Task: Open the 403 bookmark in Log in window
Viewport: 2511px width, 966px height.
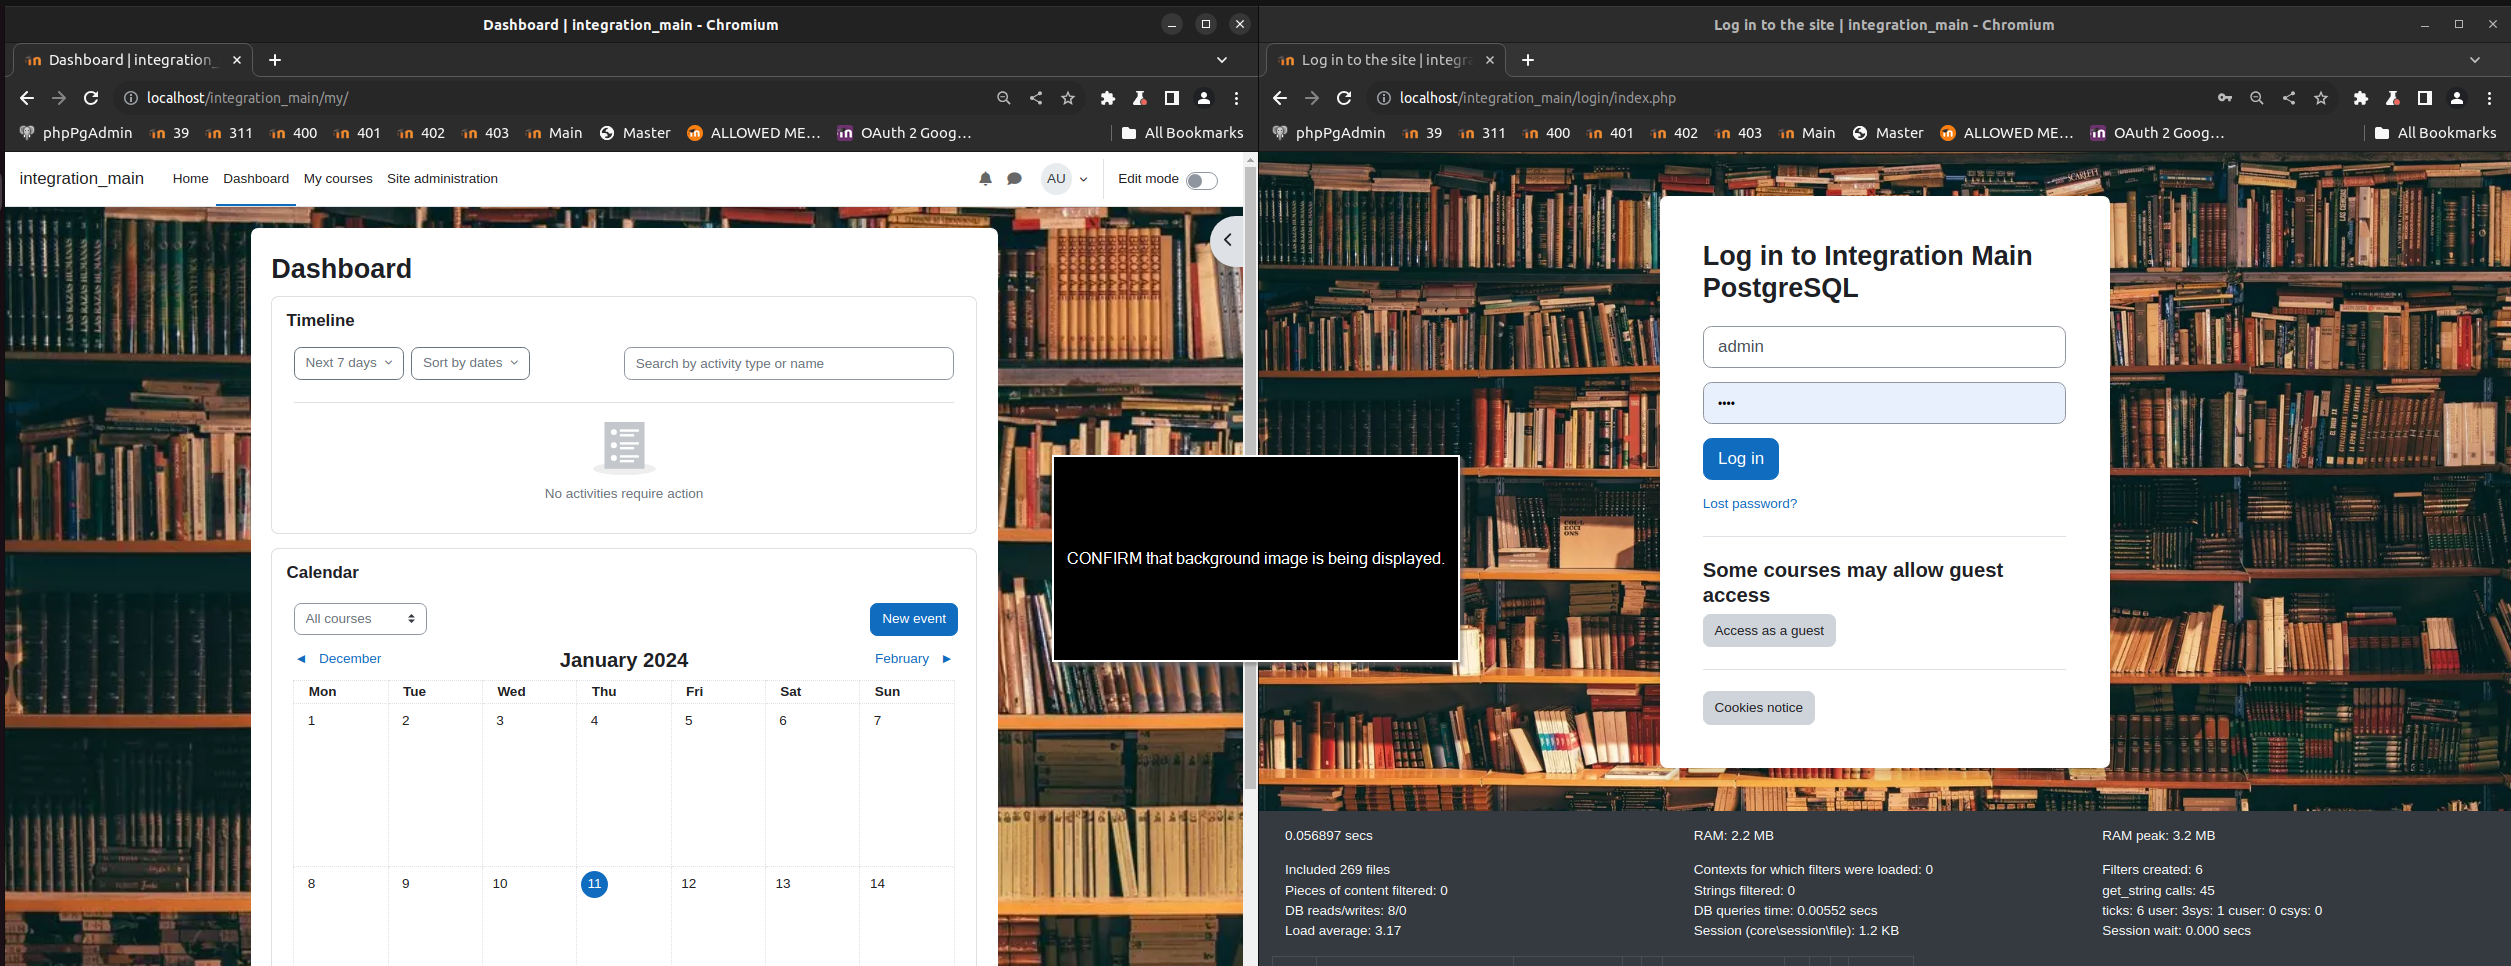Action: [x=1738, y=133]
